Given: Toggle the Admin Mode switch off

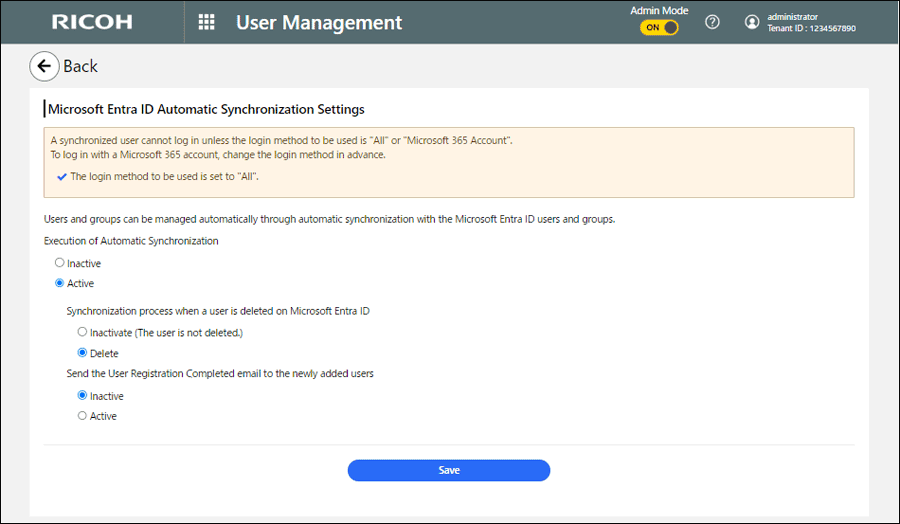Looking at the screenshot, I should 659,28.
